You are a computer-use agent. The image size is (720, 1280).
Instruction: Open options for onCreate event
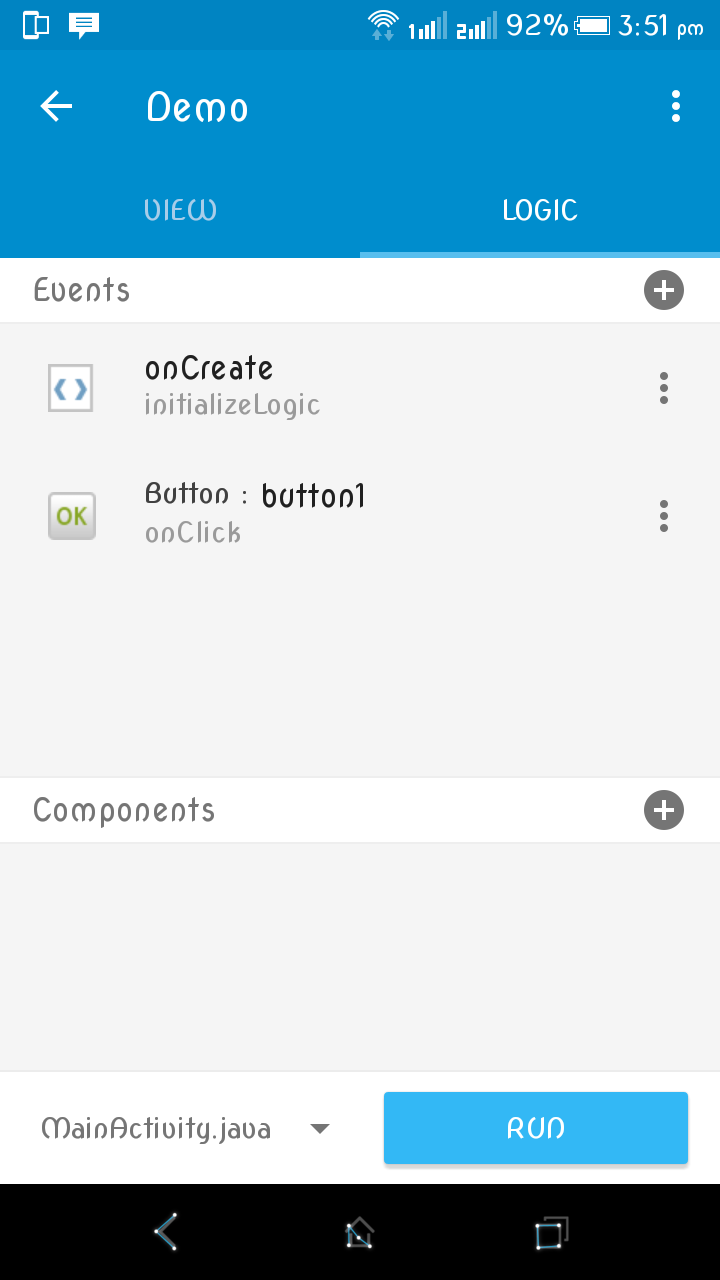pyautogui.click(x=663, y=388)
